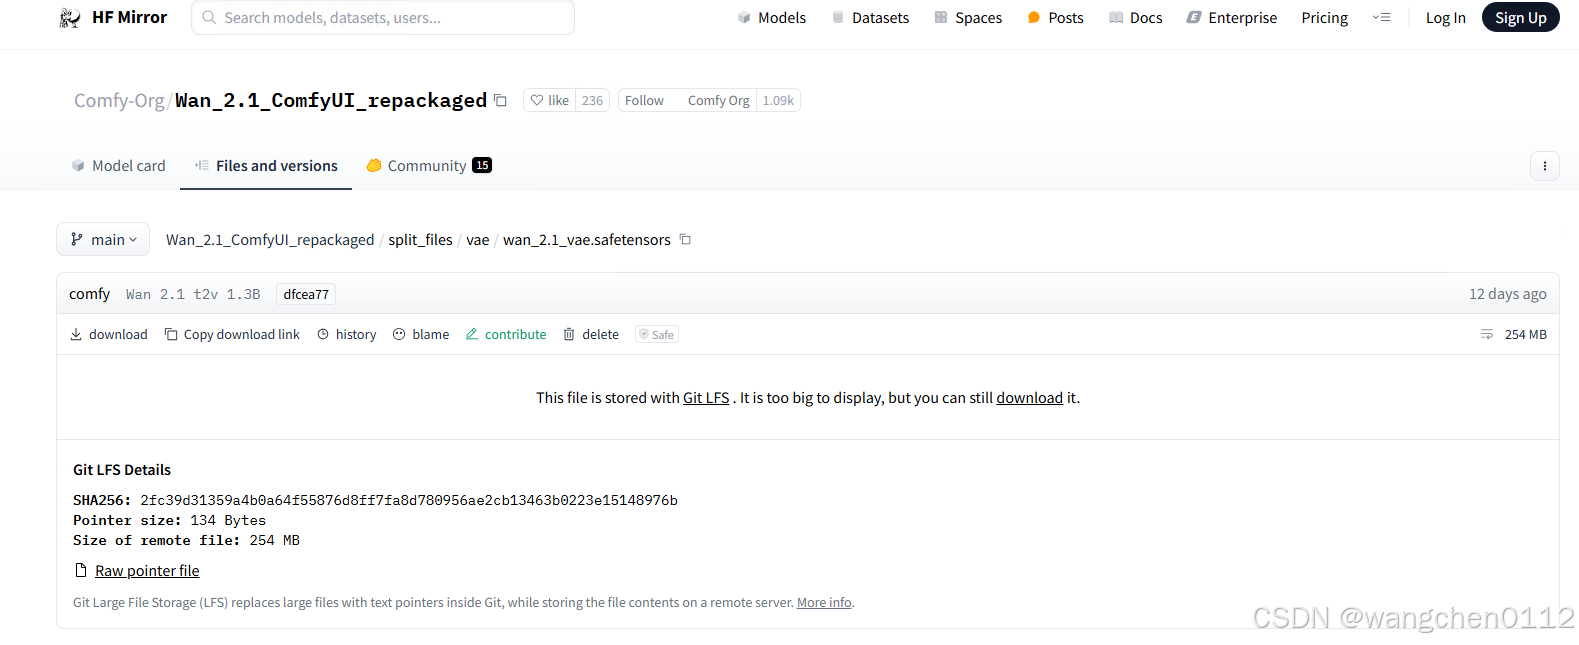Screen dimensions: 1579x645
Task: Open the Docs page
Action: (1135, 18)
